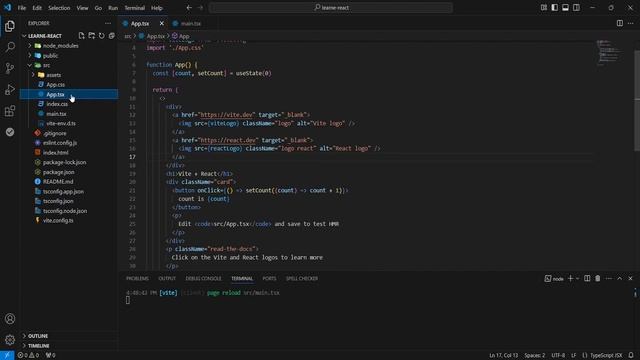Screen dimensions: 640x360
Task: Open terminal panel more actions ellipsis
Action: point(609,278)
